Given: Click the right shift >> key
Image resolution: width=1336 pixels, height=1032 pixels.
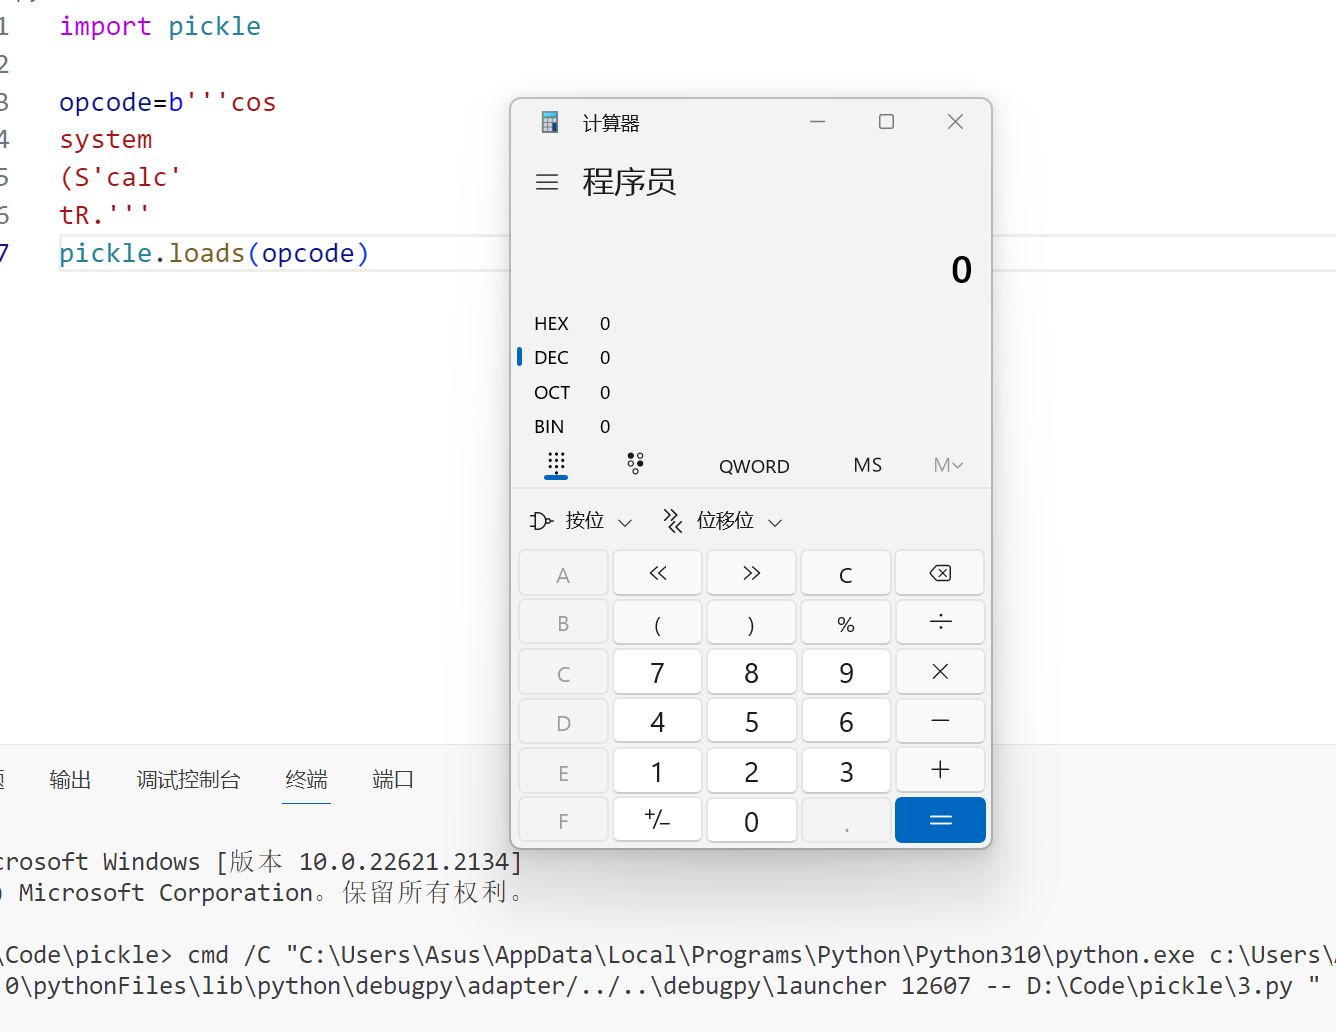Looking at the screenshot, I should click(751, 573).
